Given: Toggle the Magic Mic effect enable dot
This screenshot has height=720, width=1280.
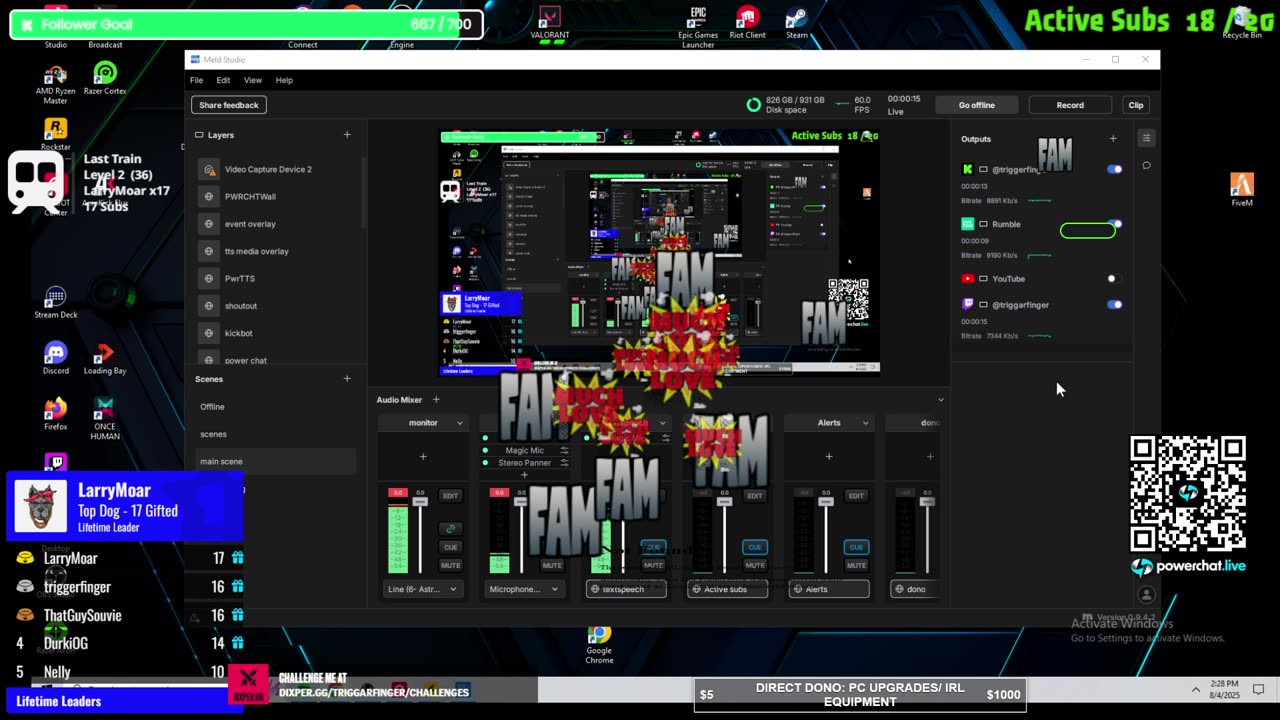Looking at the screenshot, I should point(485,451).
